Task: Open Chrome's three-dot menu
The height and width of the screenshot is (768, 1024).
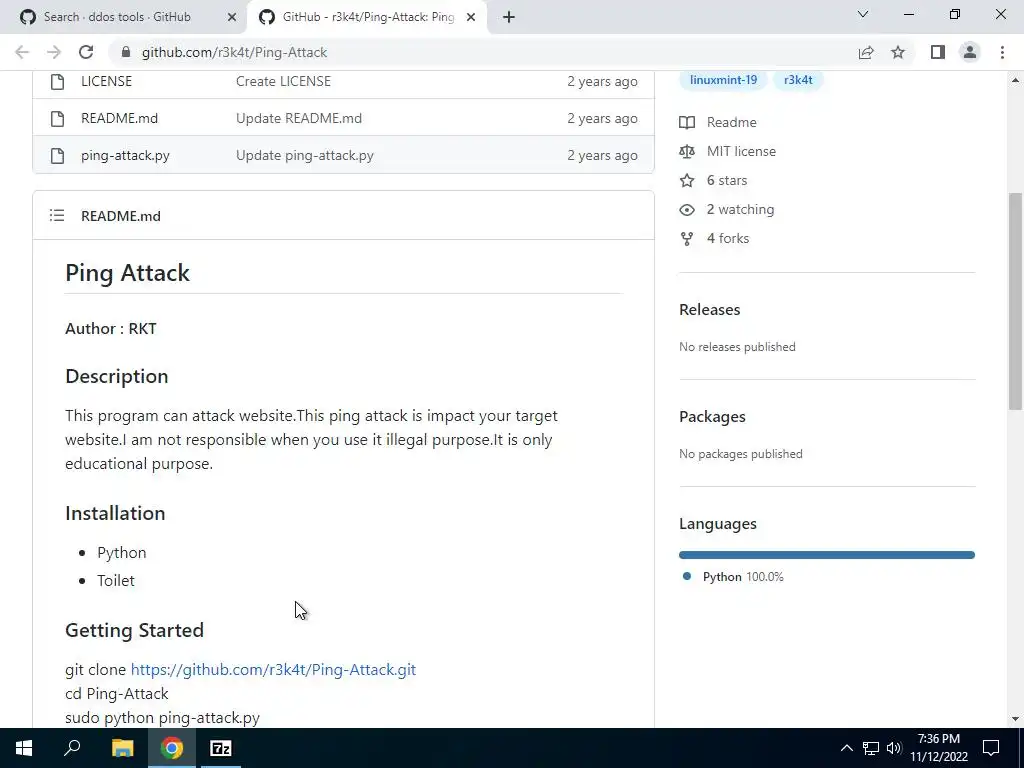Action: tap(1002, 52)
